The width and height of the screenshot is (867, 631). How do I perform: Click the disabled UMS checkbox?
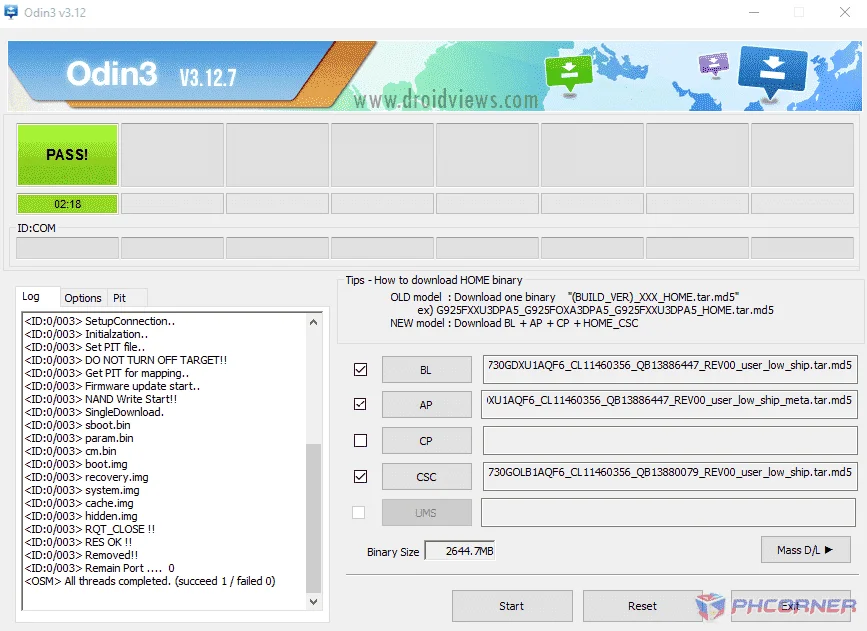(x=359, y=513)
